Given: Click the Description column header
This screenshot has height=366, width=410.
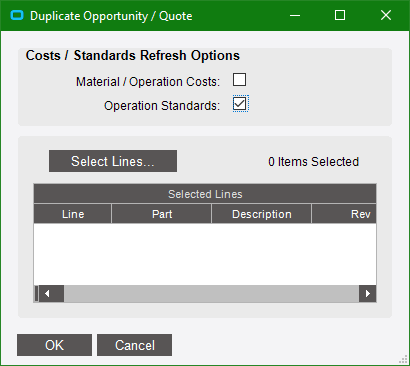Looking at the screenshot, I should tap(262, 214).
